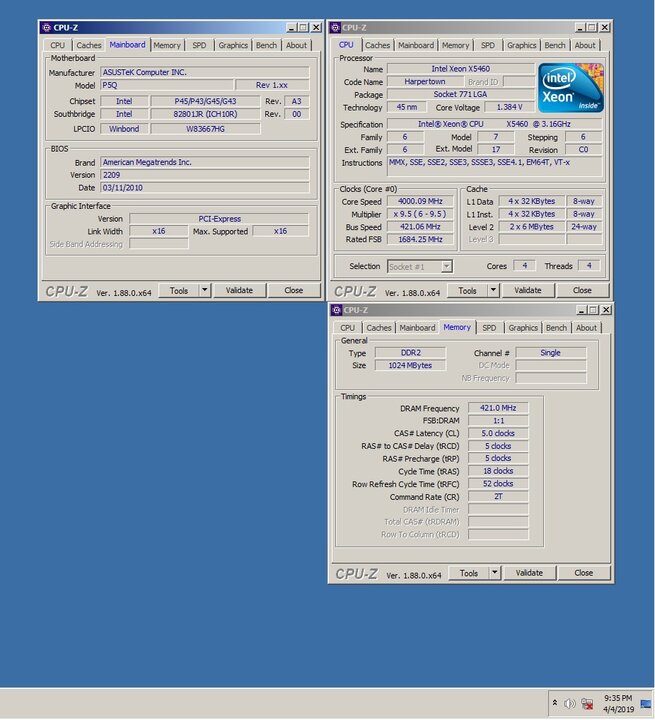Image resolution: width=655 pixels, height=720 pixels.
Task: Close the CPU tab CPU-Z window
Action: [605, 28]
